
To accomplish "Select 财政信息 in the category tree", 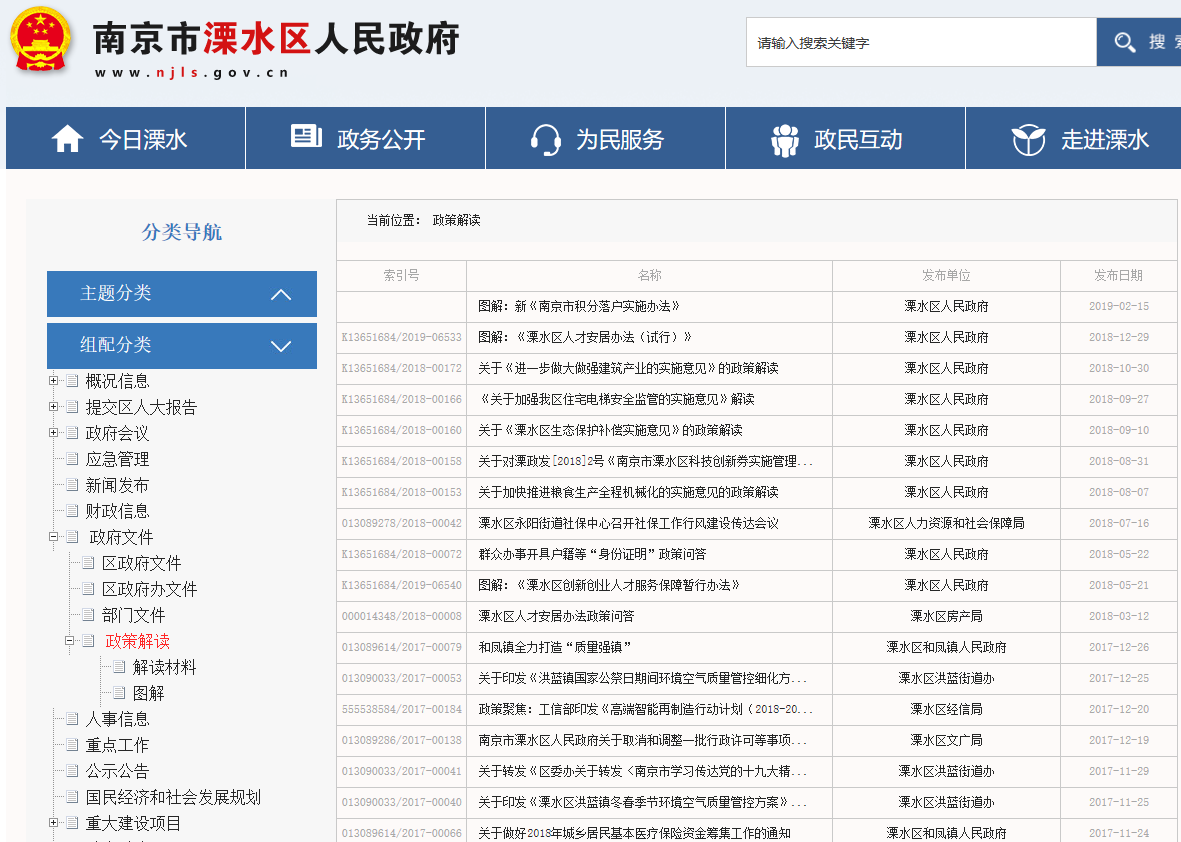I will point(117,511).
